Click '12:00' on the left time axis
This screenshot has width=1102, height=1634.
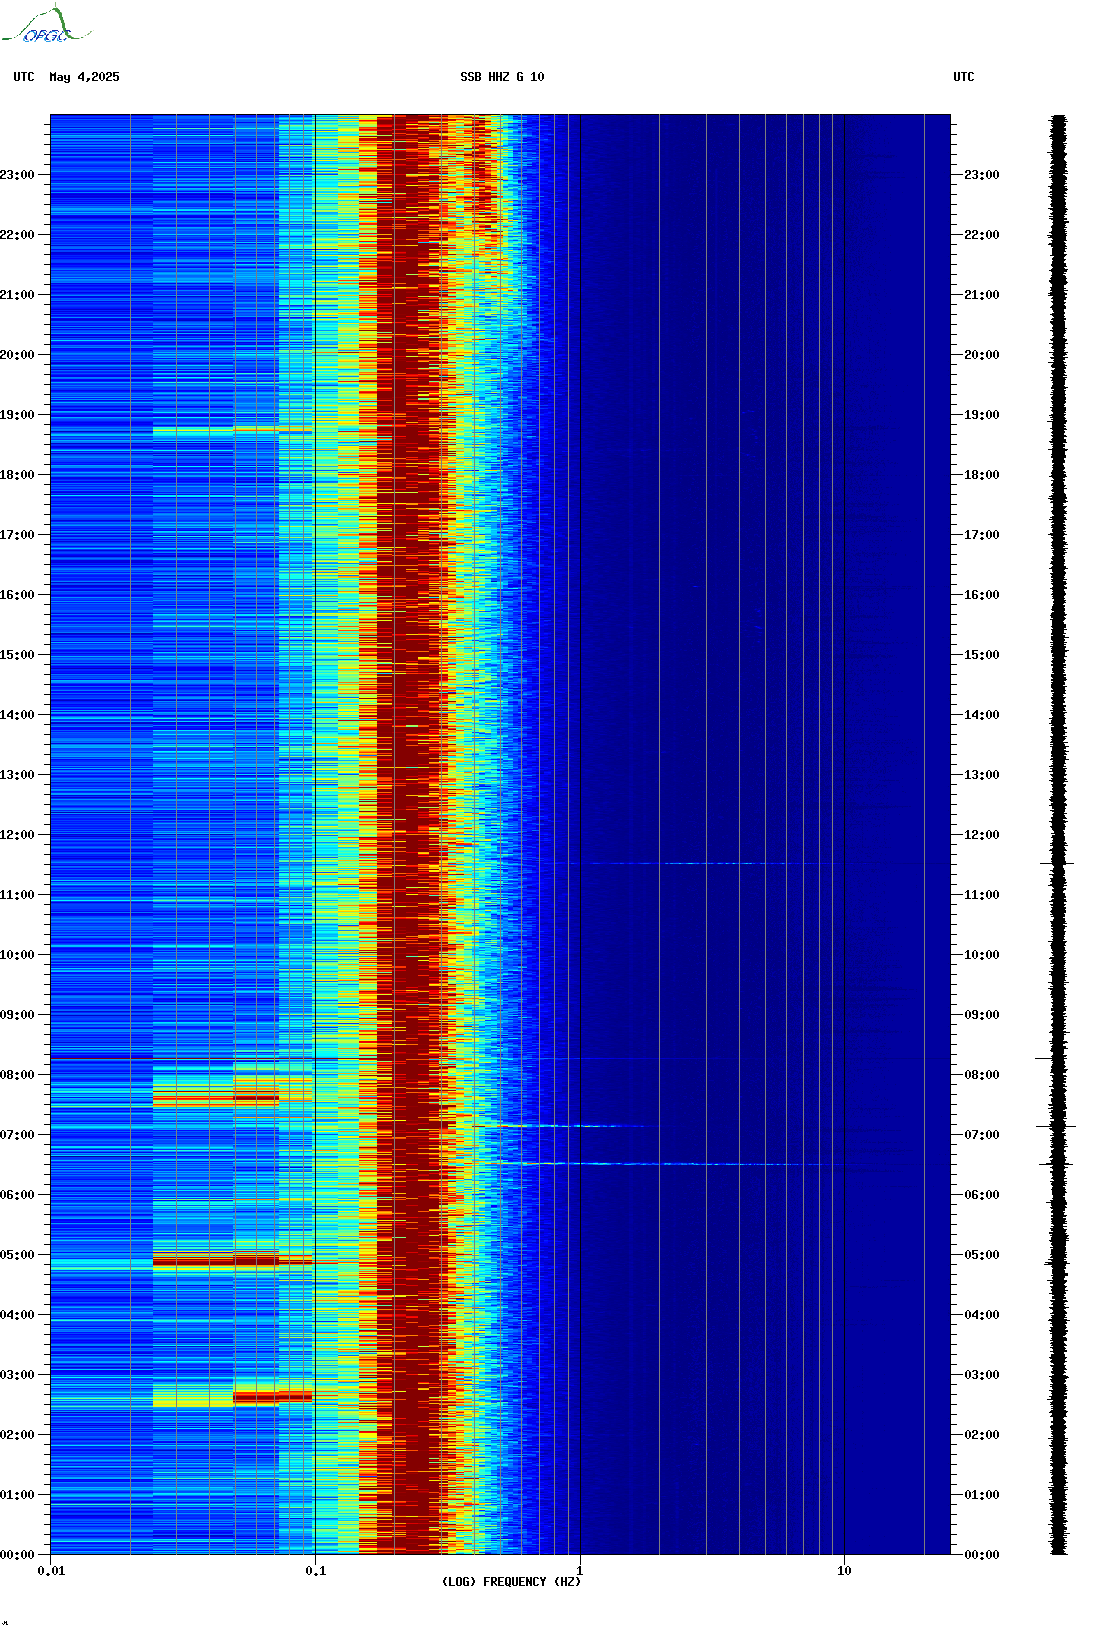click(17, 835)
